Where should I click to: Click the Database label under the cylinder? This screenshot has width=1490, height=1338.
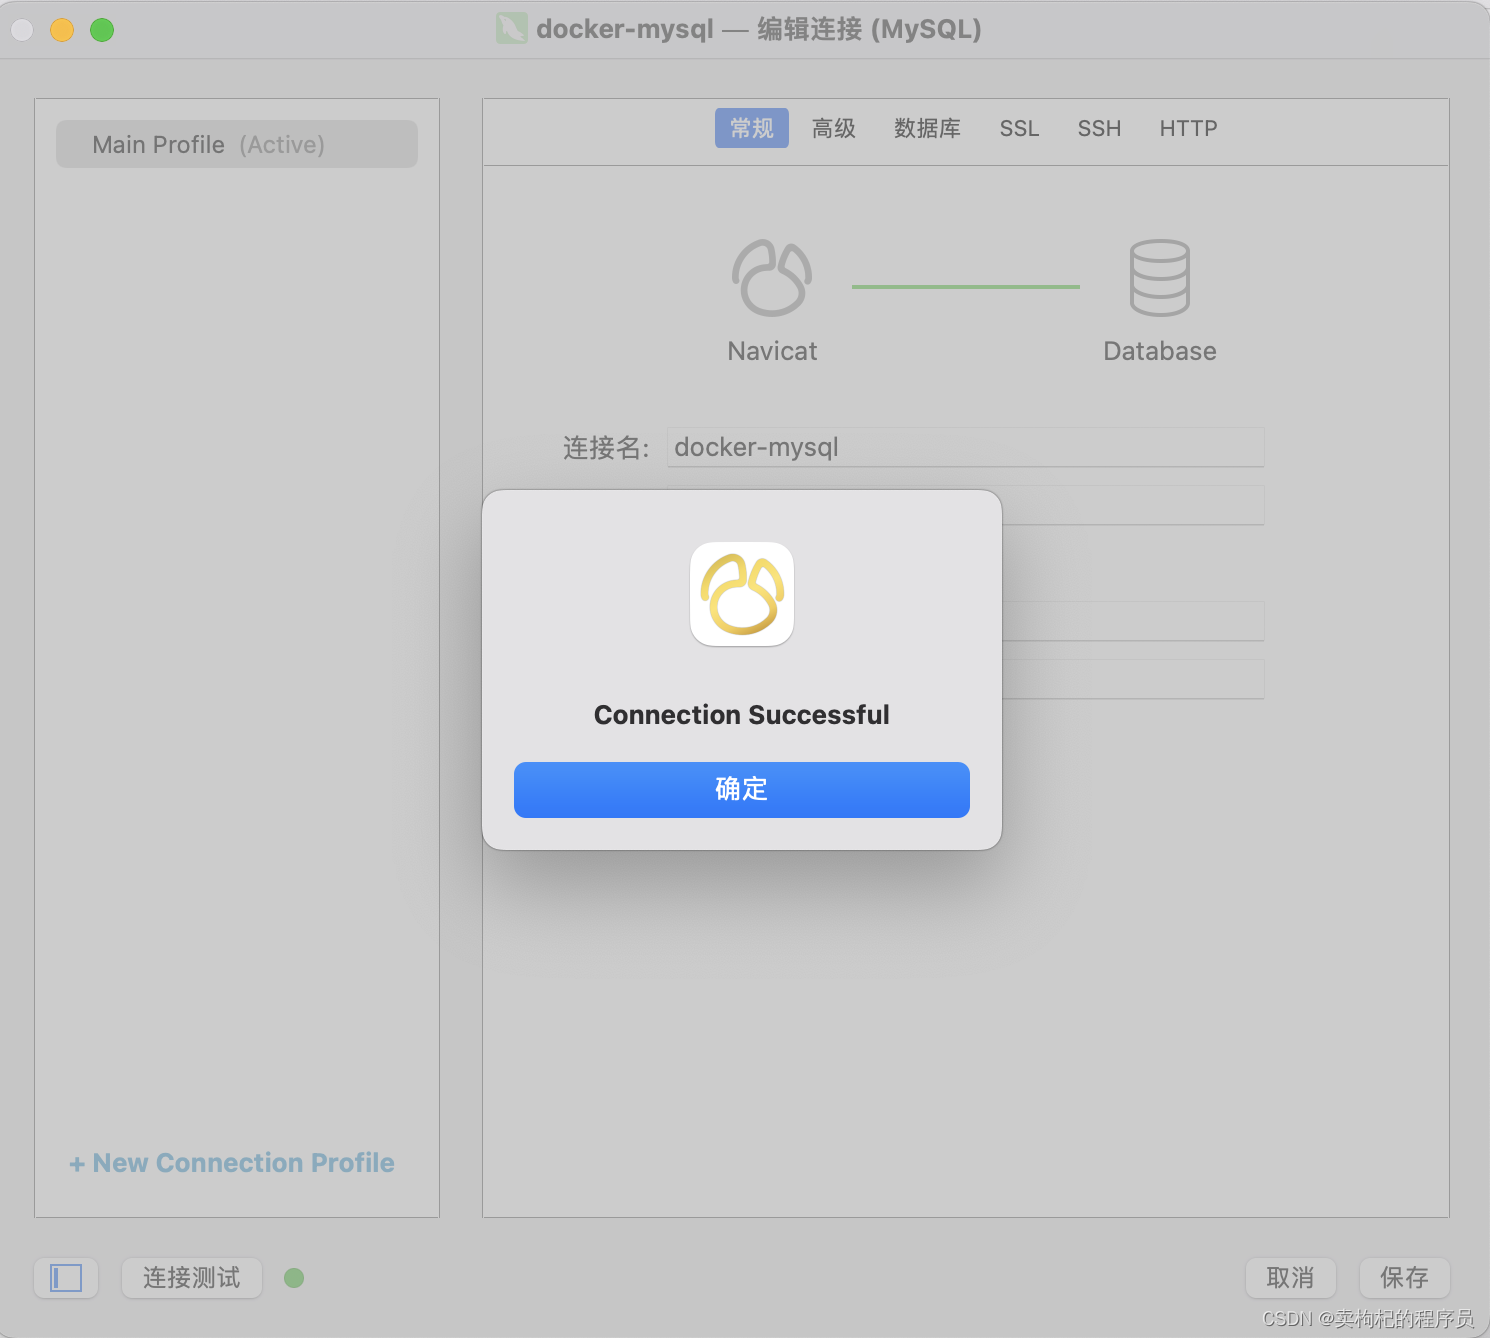click(1160, 351)
